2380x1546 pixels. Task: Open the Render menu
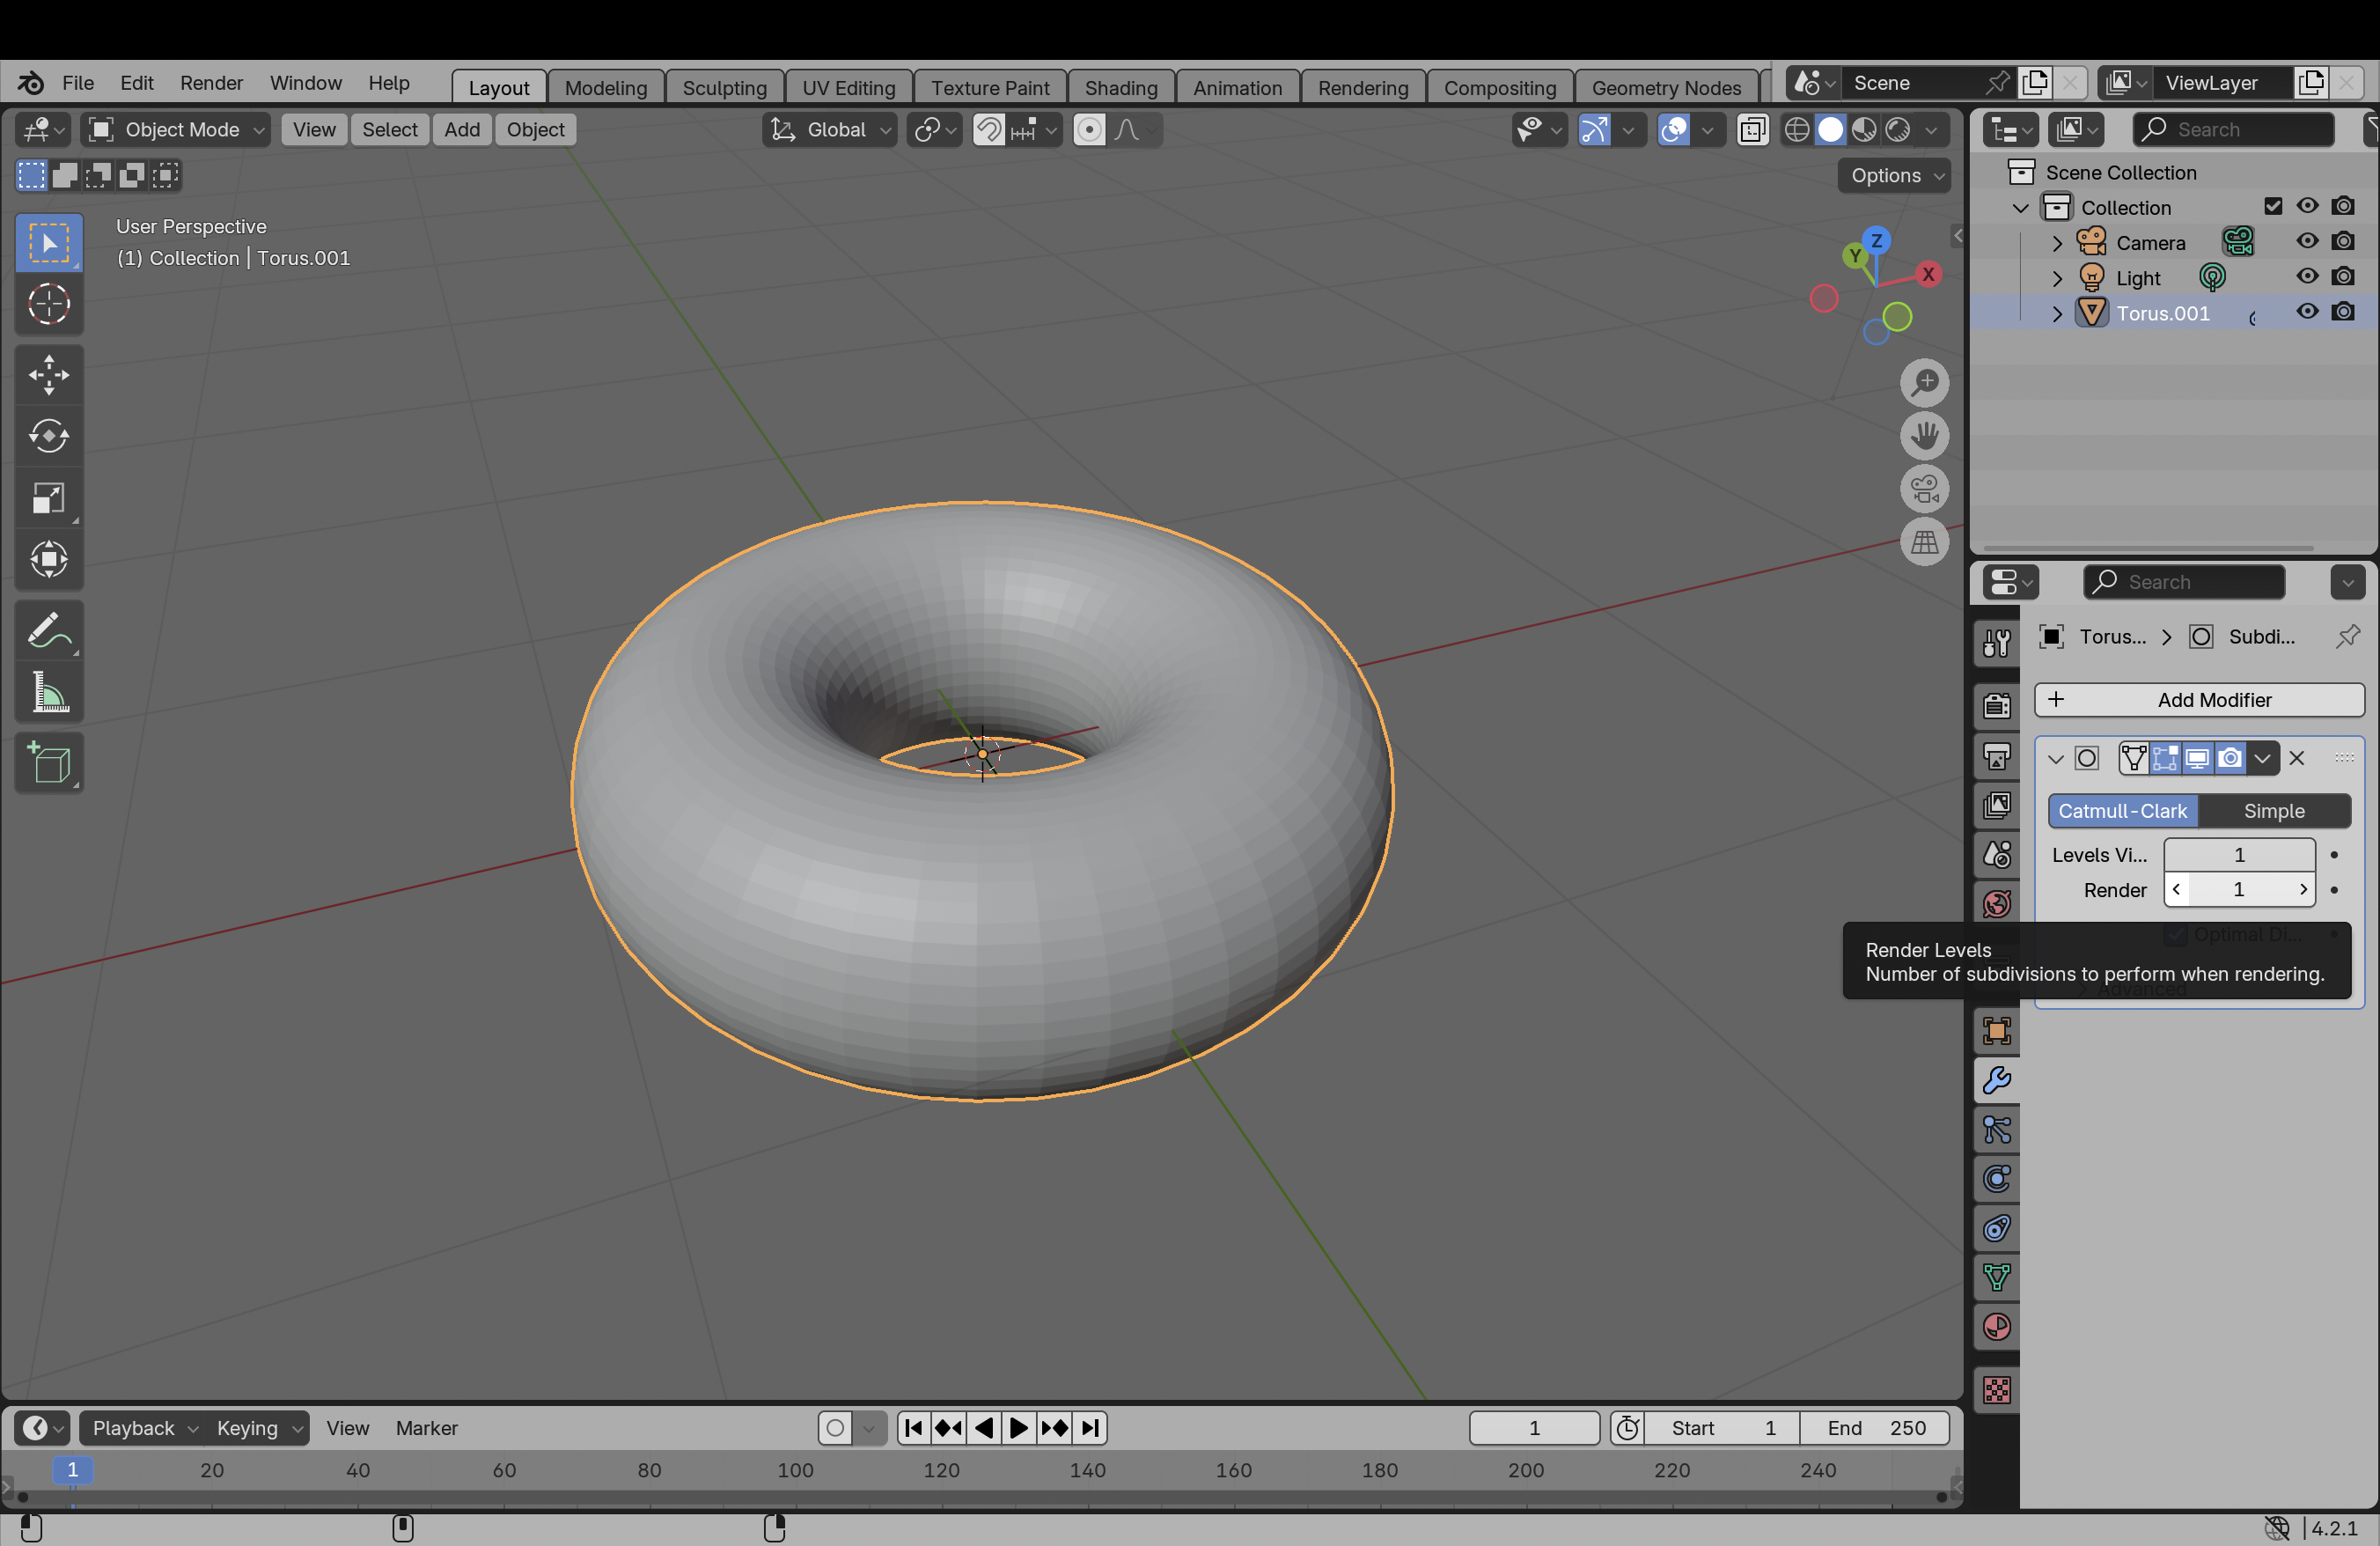pos(211,83)
